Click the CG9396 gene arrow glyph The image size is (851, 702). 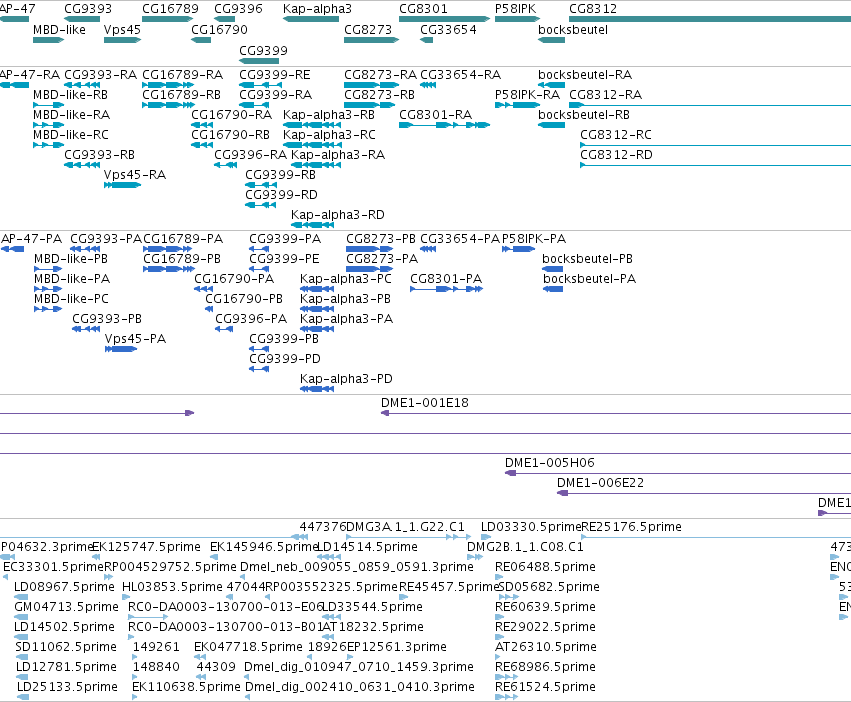click(x=225, y=19)
